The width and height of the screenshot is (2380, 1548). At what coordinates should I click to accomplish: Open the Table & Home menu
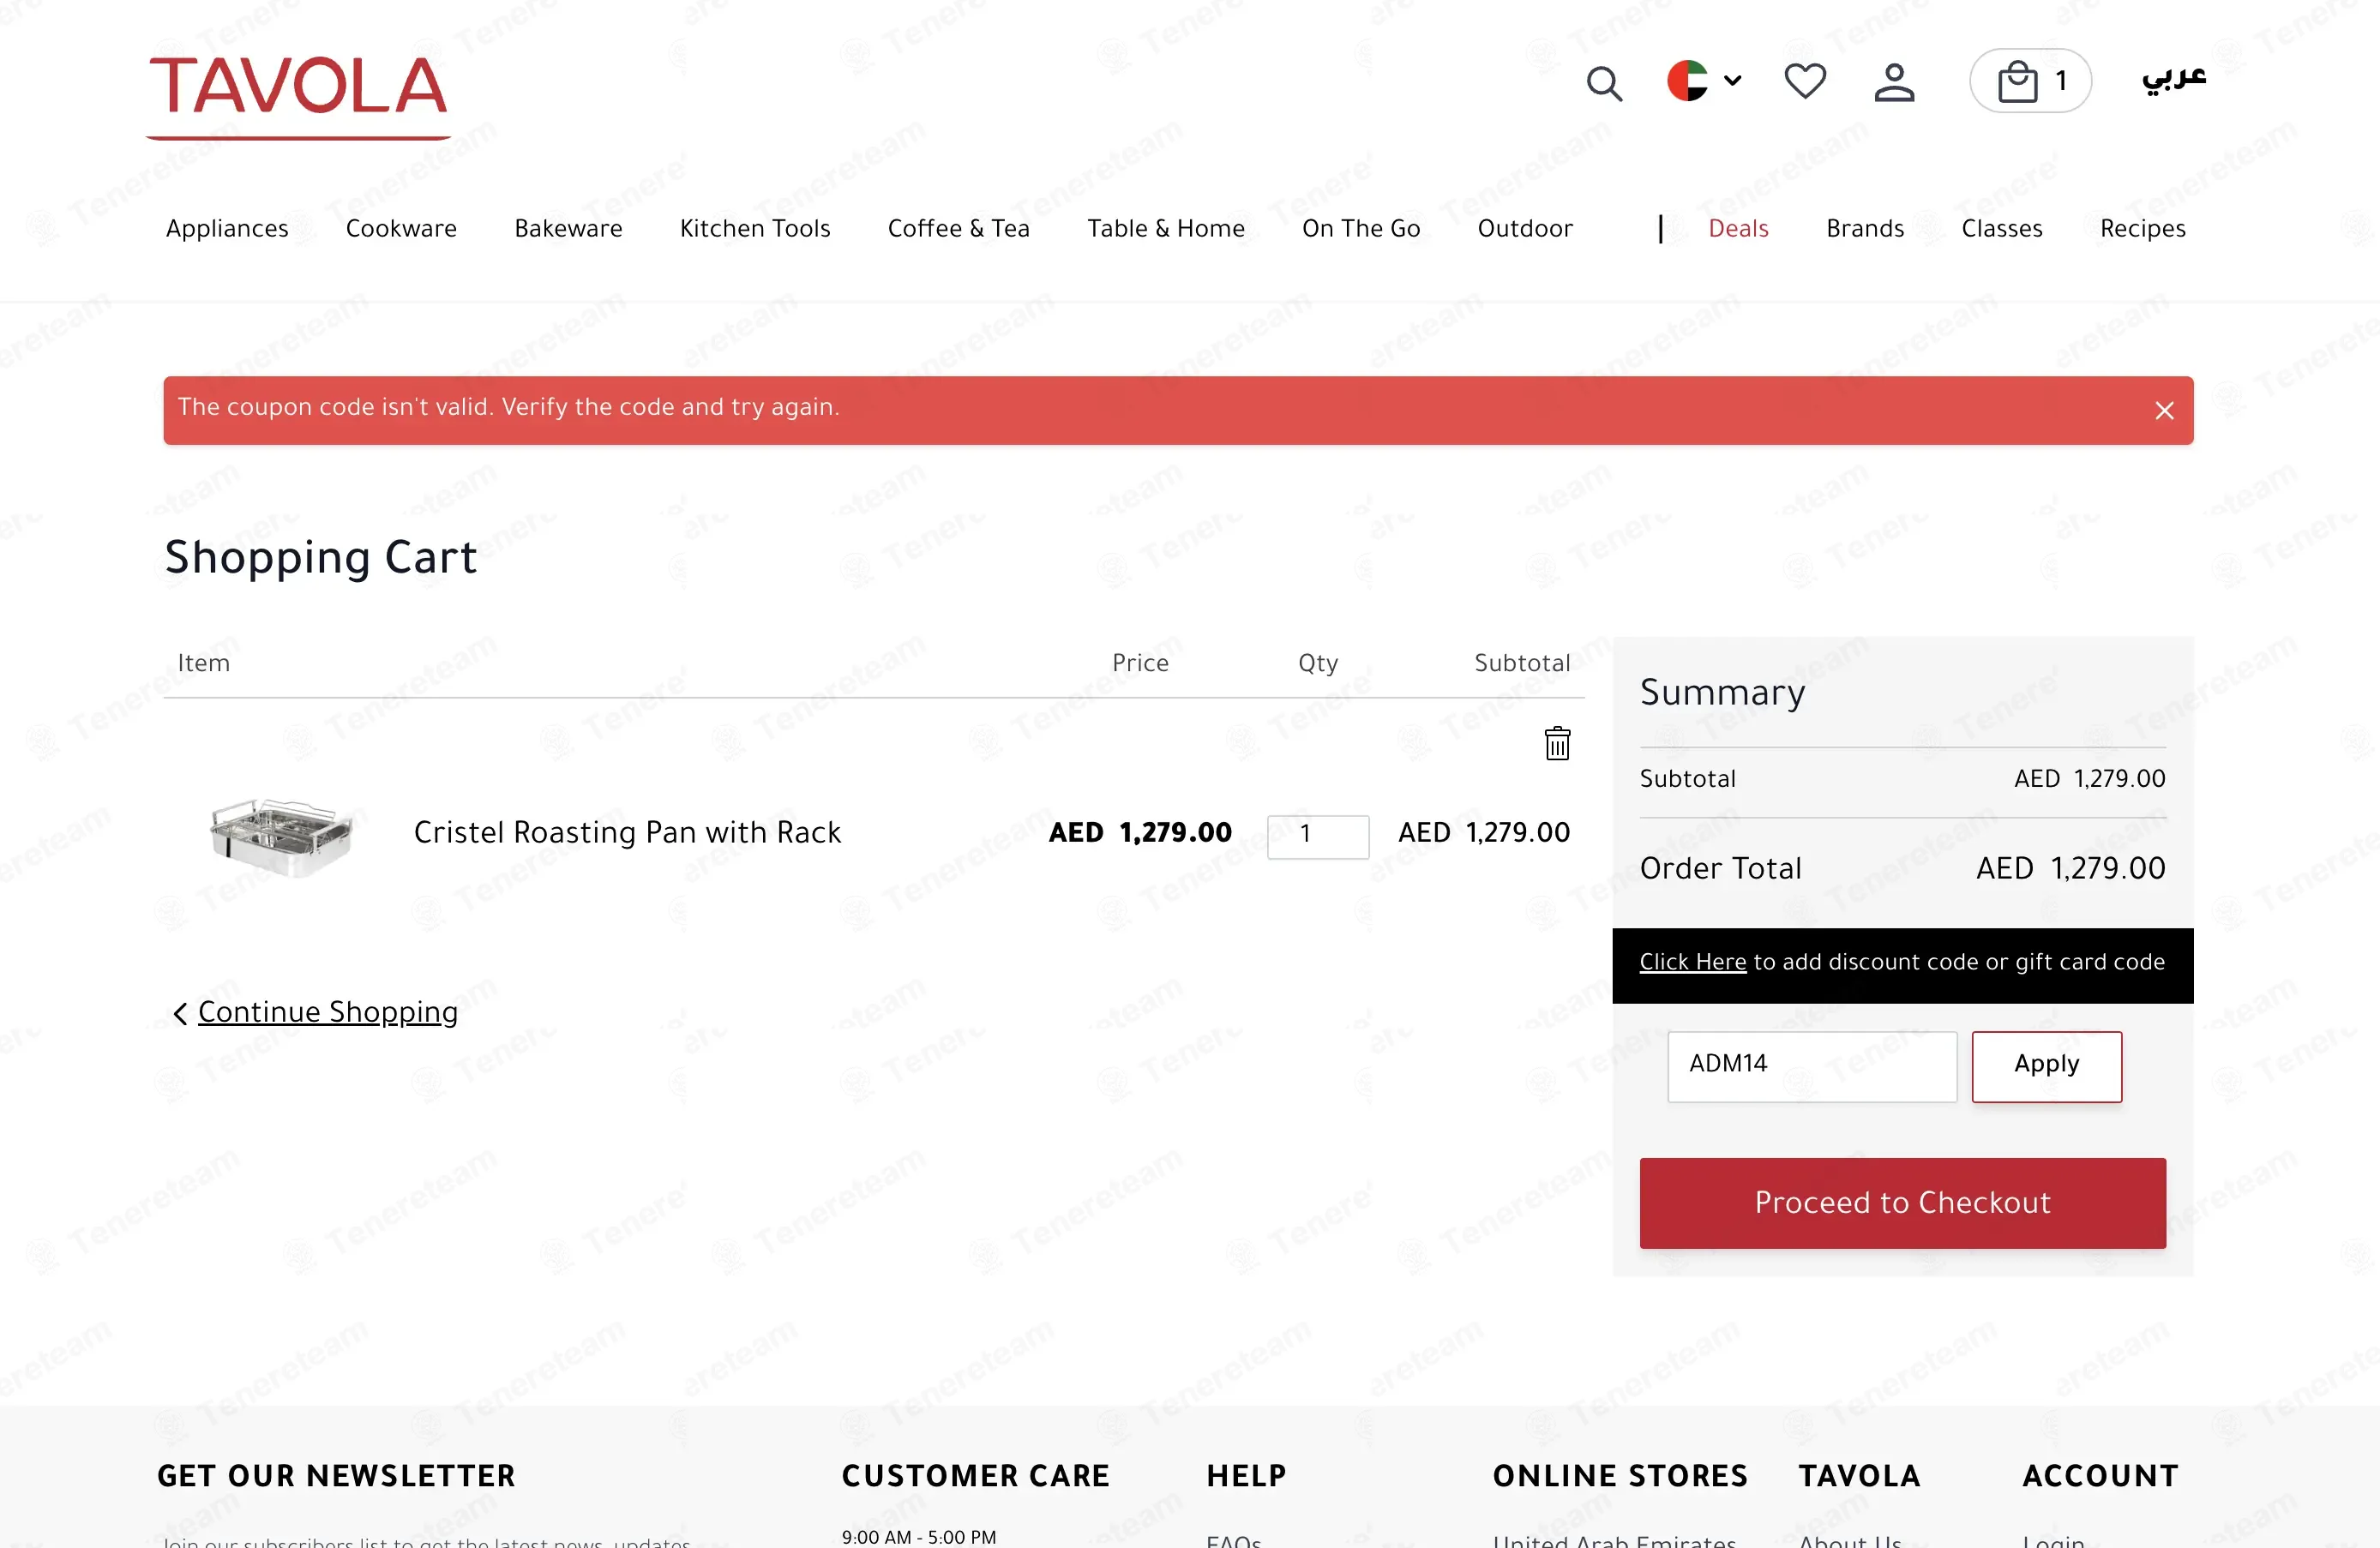point(1165,228)
